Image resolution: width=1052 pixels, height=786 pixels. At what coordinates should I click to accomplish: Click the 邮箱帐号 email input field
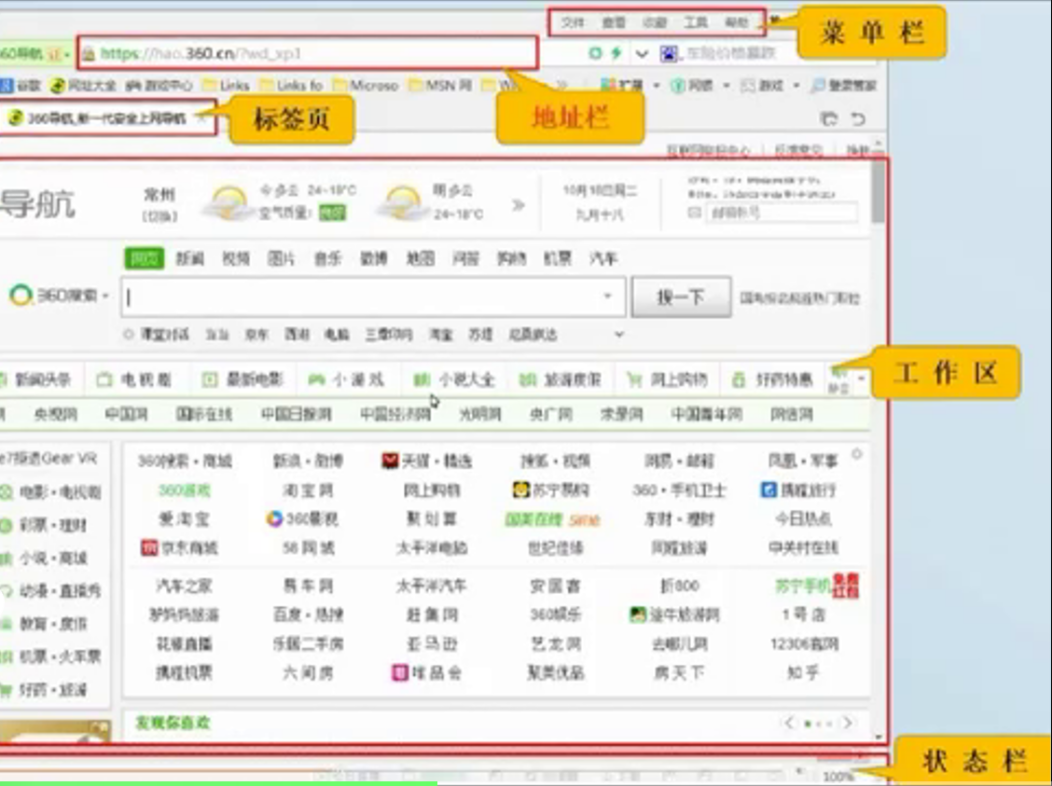pos(781,213)
